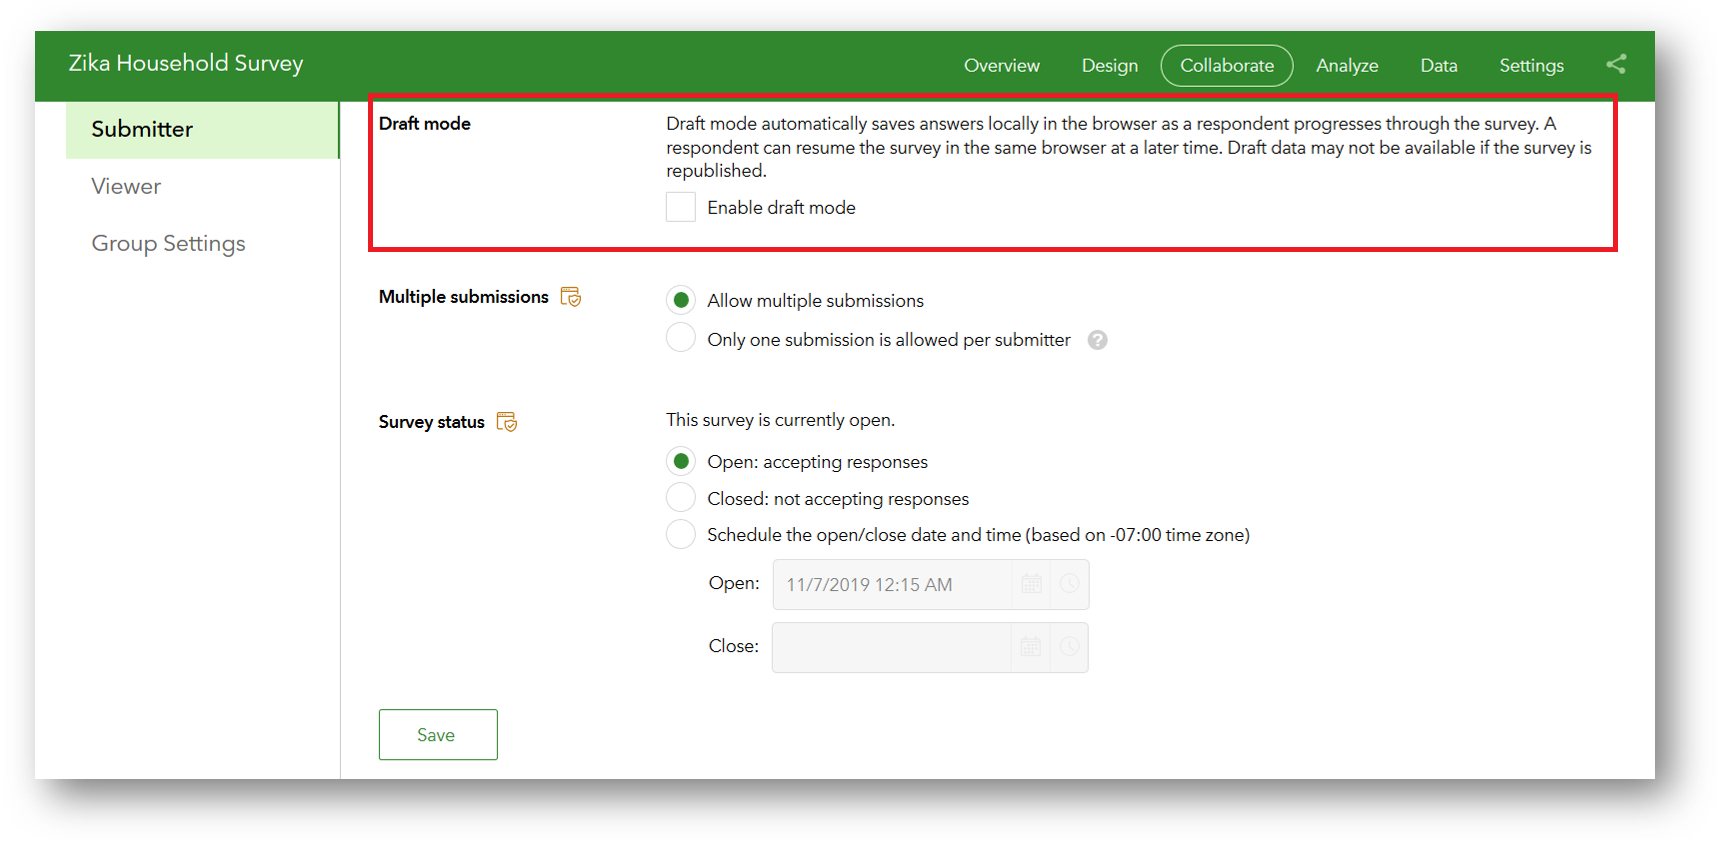The width and height of the screenshot is (1726, 850).
Task: Click the icon beside Survey status label
Action: point(507,422)
